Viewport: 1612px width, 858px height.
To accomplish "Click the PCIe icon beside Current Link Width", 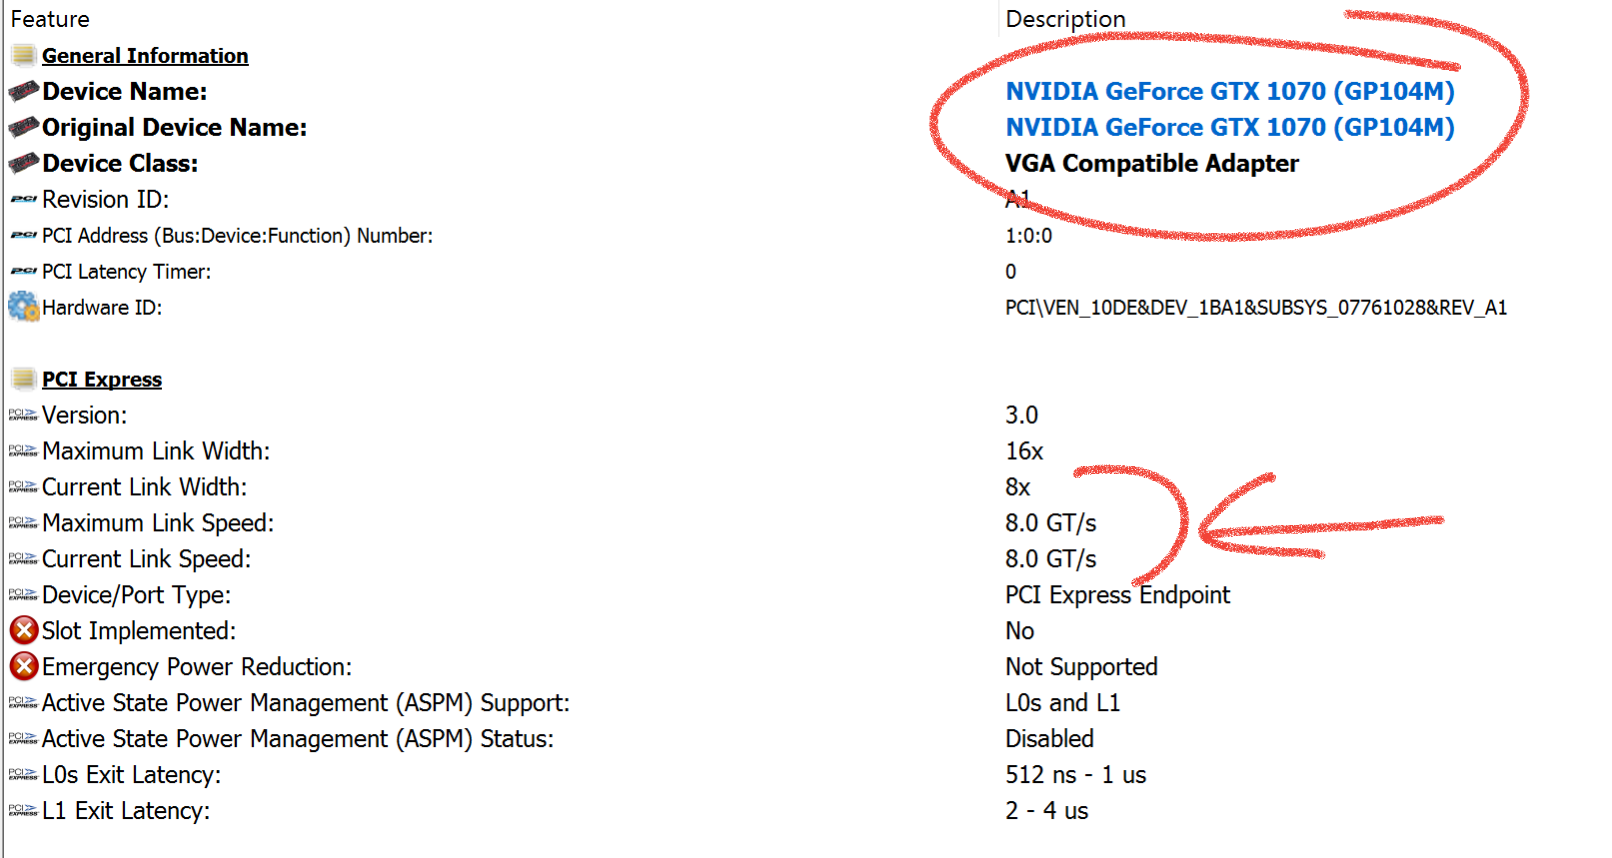I will click(x=23, y=487).
